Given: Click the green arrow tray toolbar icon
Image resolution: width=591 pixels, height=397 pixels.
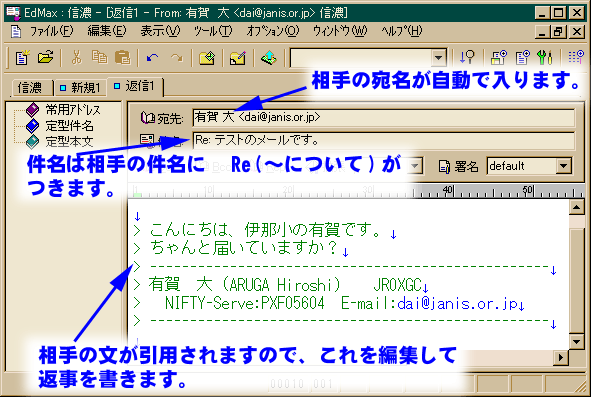Looking at the screenshot, I should 269,58.
